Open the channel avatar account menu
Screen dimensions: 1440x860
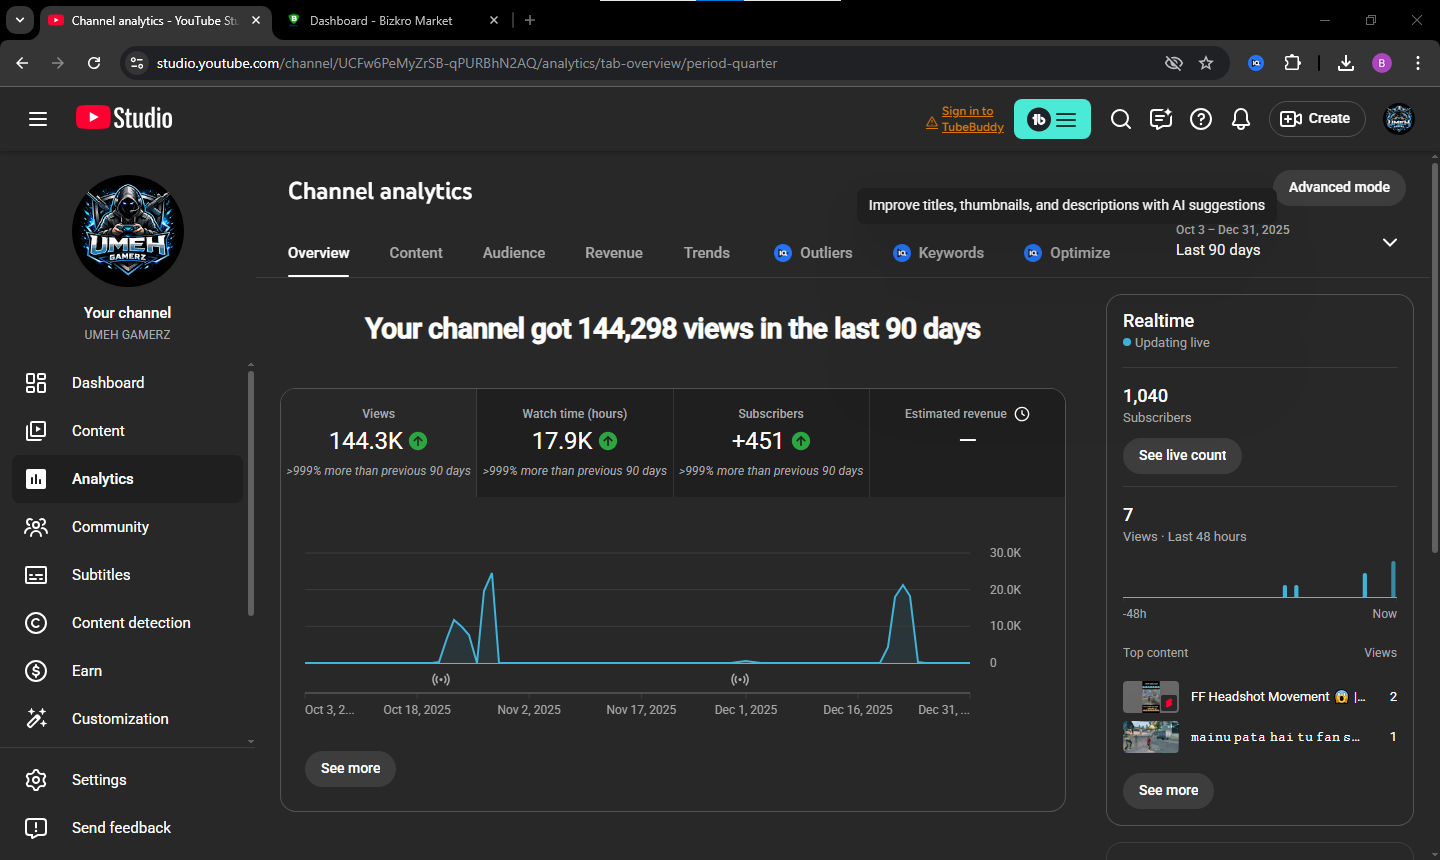[x=1398, y=119]
